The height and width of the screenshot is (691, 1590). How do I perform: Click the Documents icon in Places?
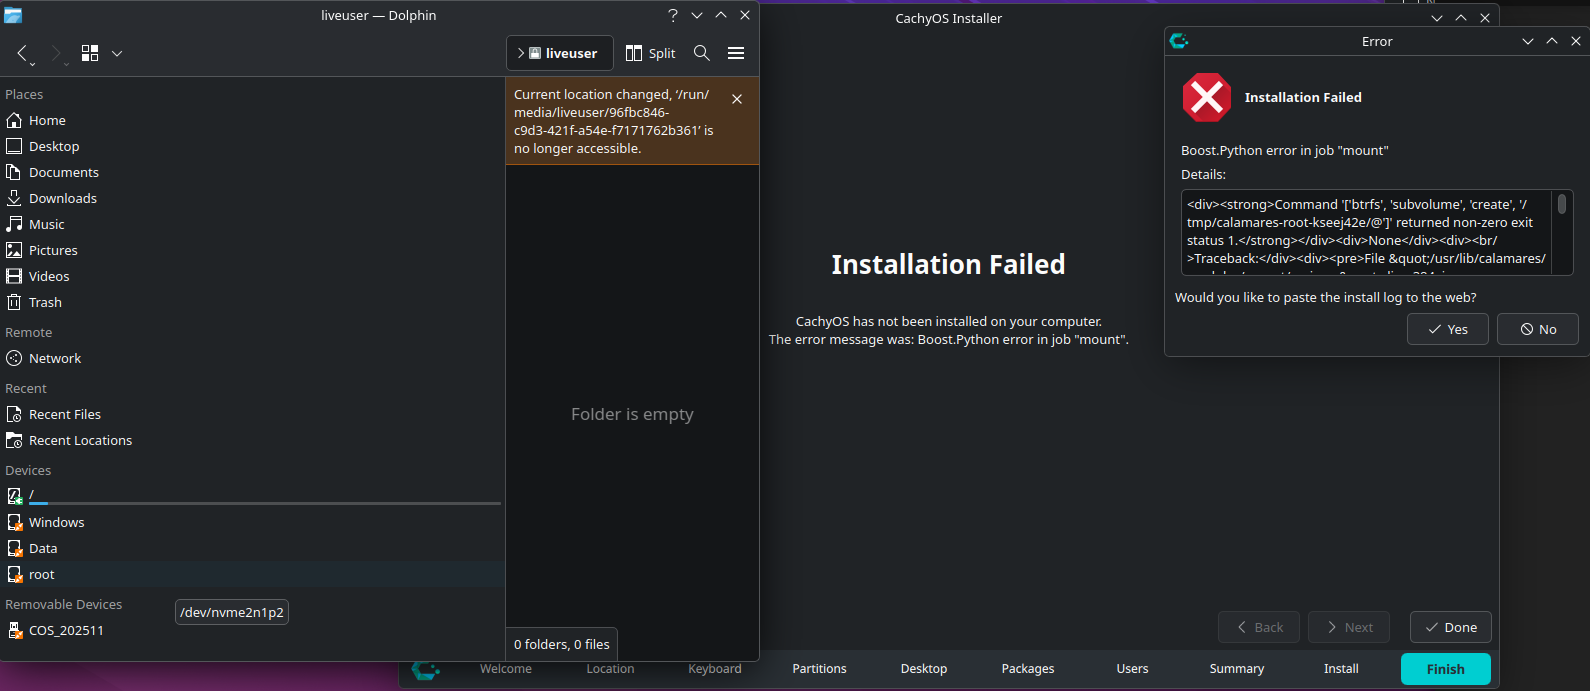point(14,172)
